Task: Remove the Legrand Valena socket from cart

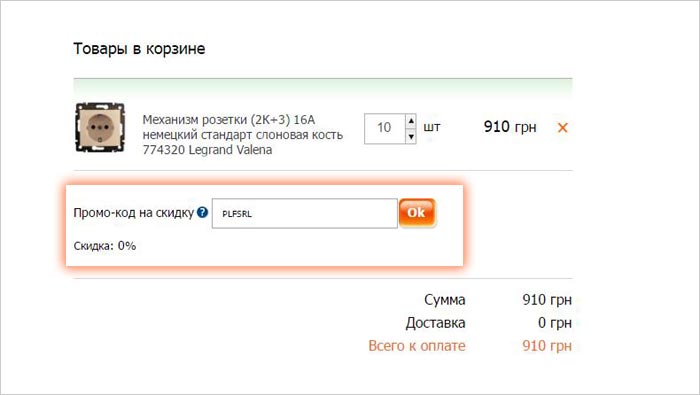Action: tap(562, 128)
